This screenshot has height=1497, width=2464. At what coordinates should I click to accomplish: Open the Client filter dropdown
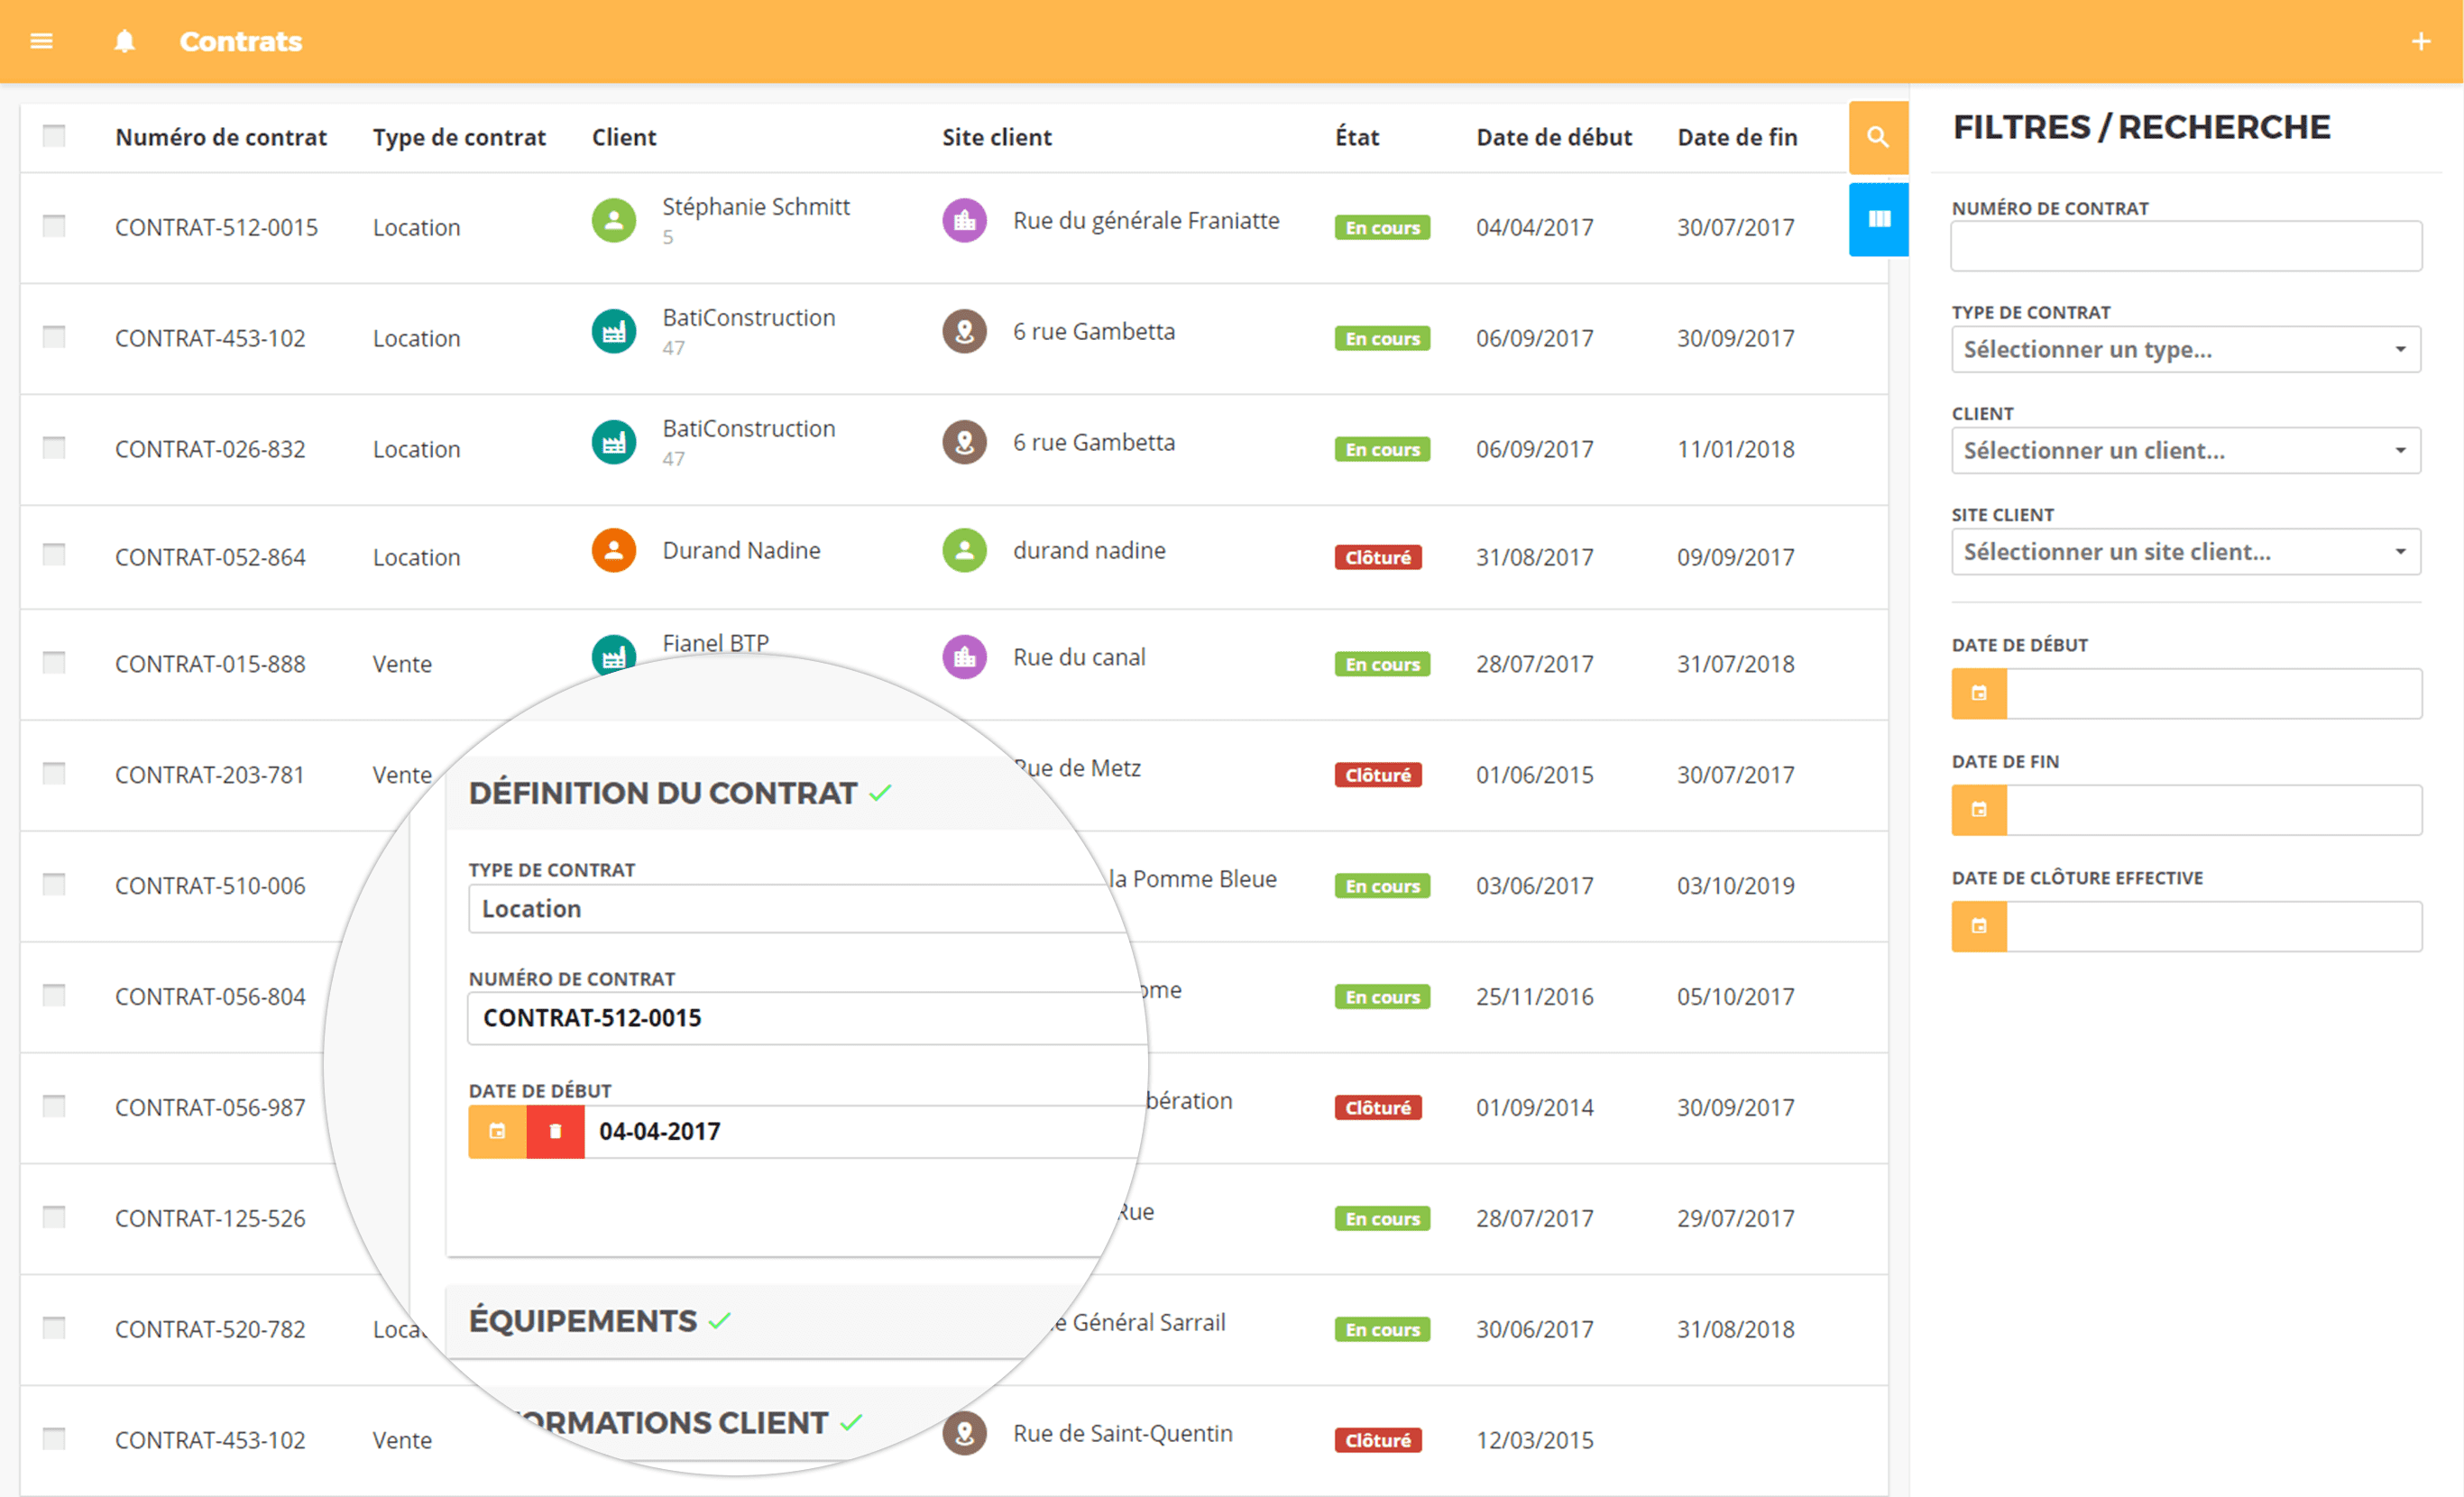[2186, 450]
